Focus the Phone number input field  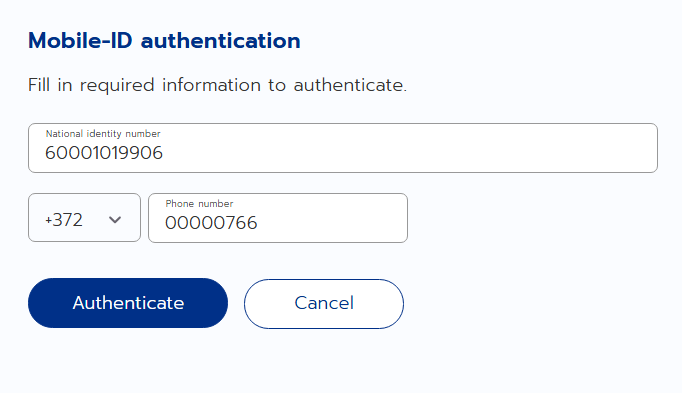point(278,218)
